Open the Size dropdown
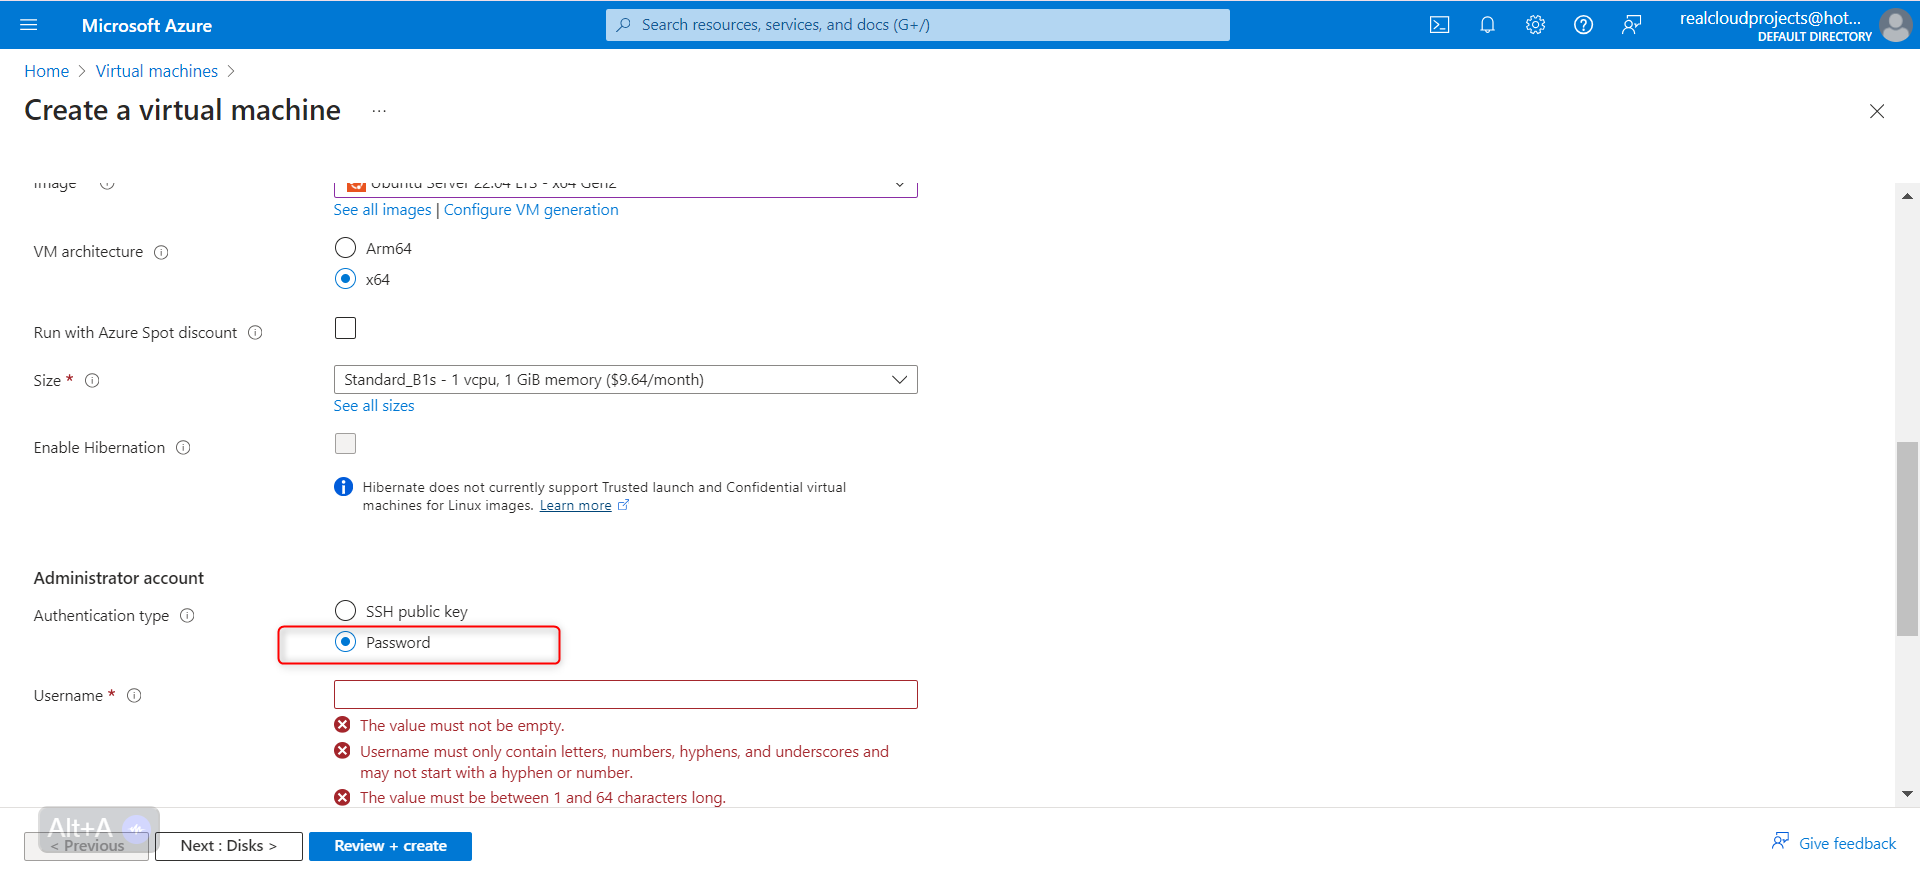1920x890 pixels. coord(625,380)
